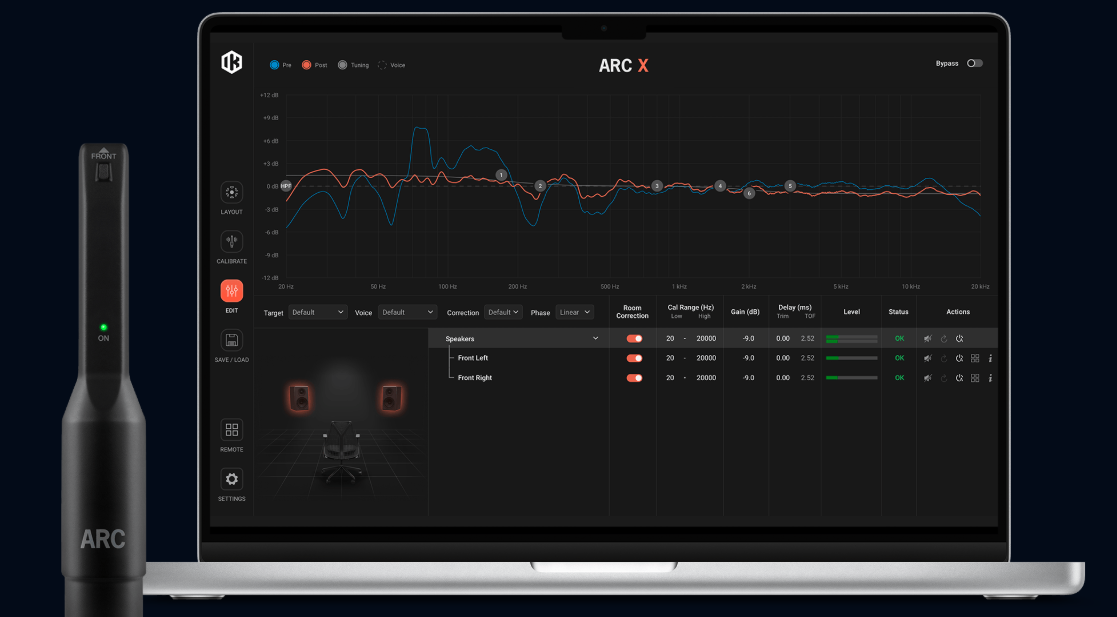Open the Target dropdown
Screen dimensions: 1117x617
(318, 313)
